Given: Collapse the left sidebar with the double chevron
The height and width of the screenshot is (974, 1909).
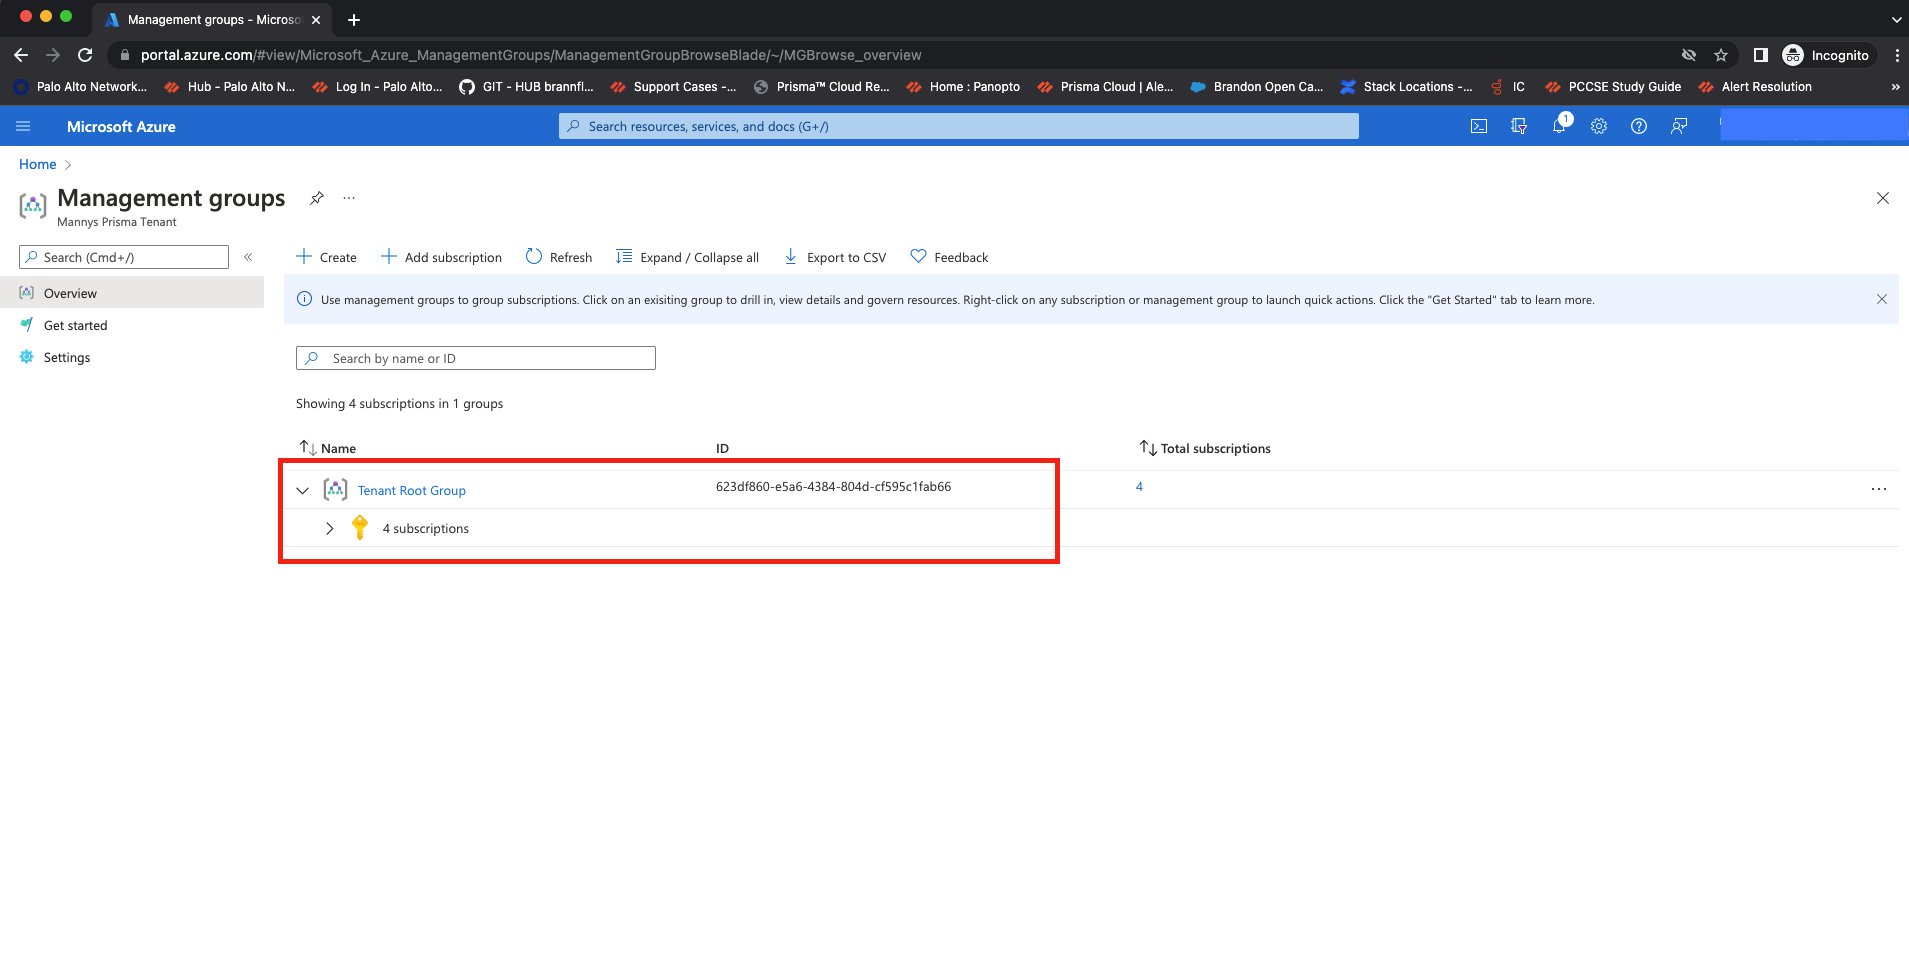Looking at the screenshot, I should tap(248, 257).
